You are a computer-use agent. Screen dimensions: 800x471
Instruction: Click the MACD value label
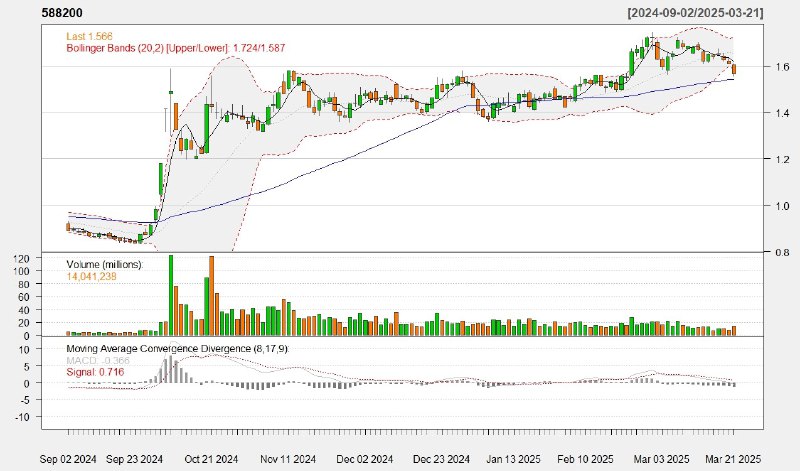point(97,360)
